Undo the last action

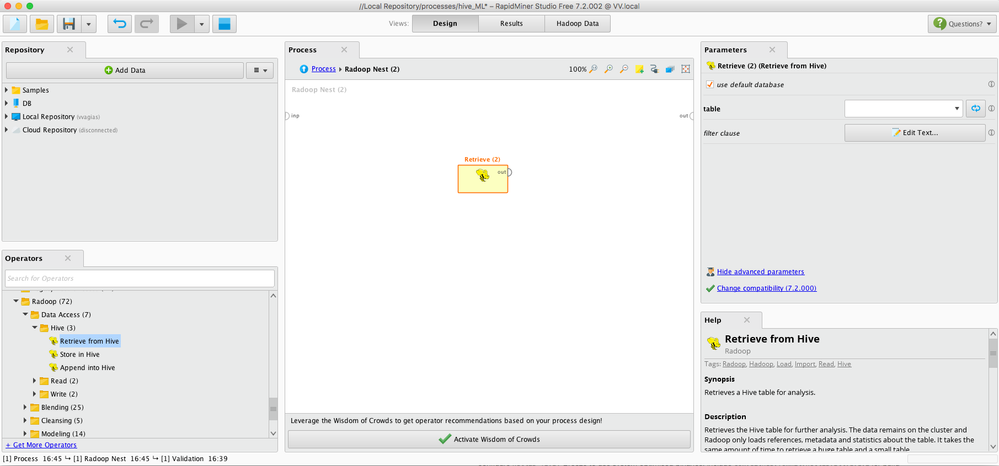pyautogui.click(x=119, y=24)
